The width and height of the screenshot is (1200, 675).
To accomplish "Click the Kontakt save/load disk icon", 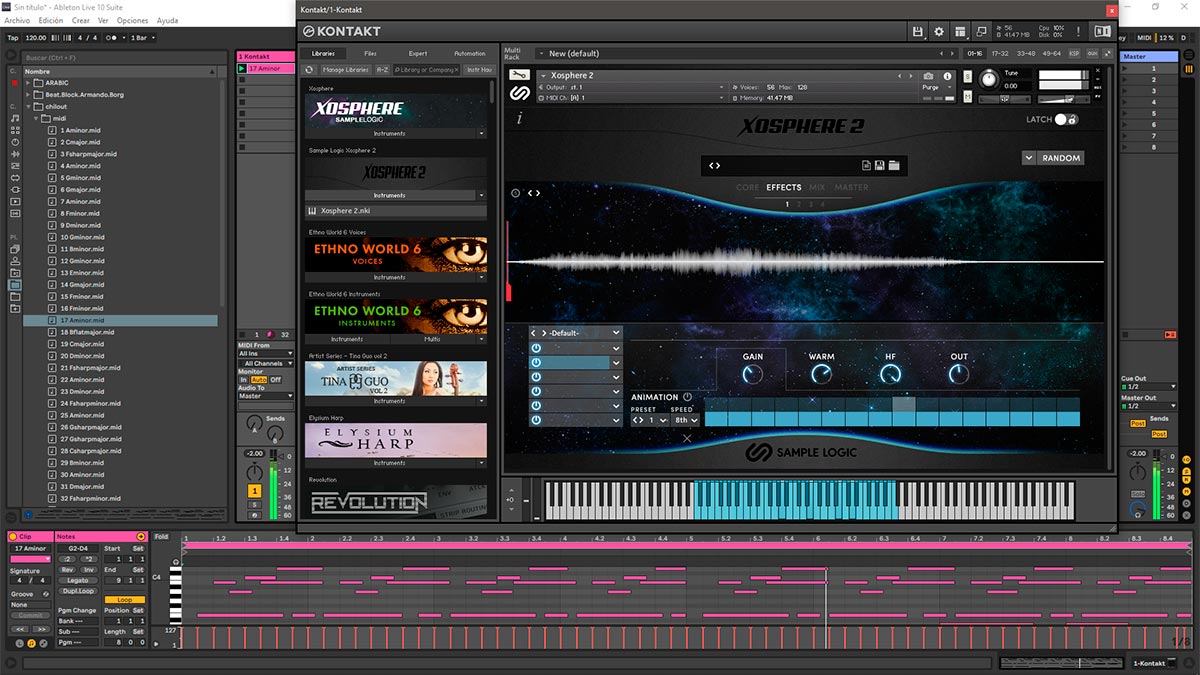I will 917,32.
